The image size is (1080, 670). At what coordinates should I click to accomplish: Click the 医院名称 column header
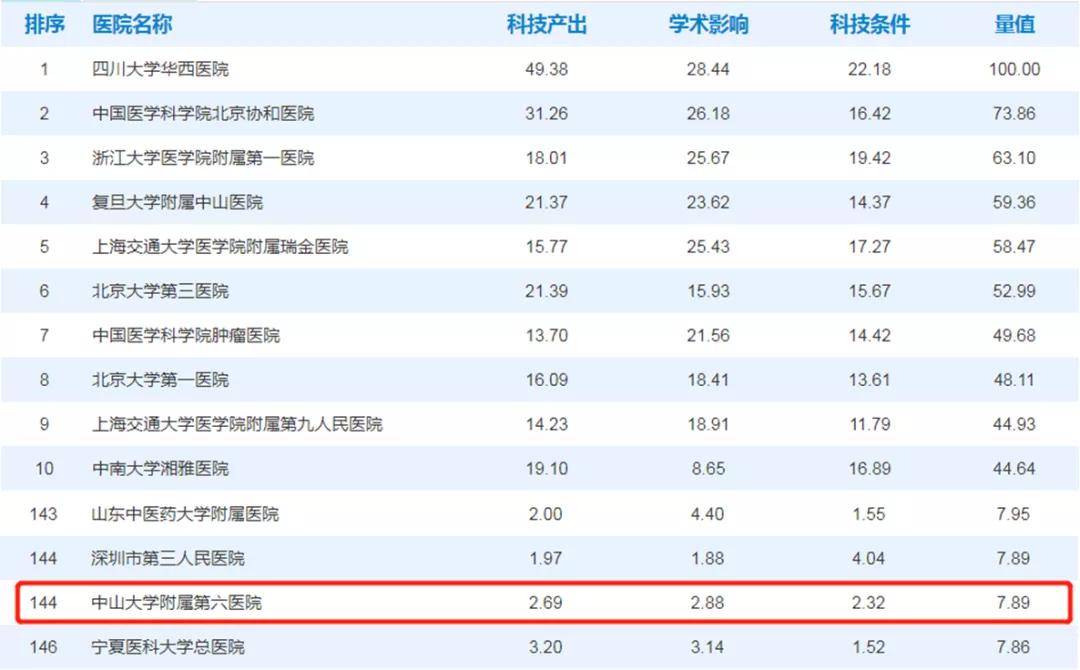132,25
